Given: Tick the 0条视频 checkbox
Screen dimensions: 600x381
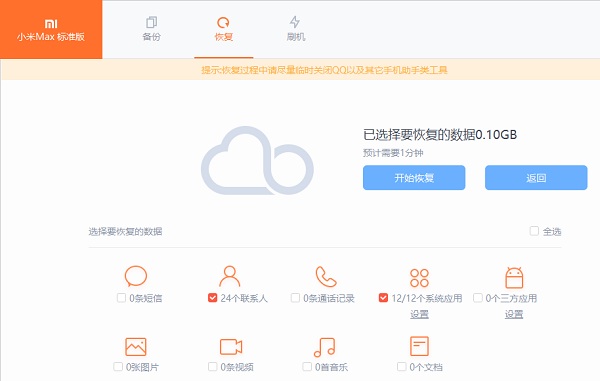Looking at the screenshot, I should coord(212,366).
